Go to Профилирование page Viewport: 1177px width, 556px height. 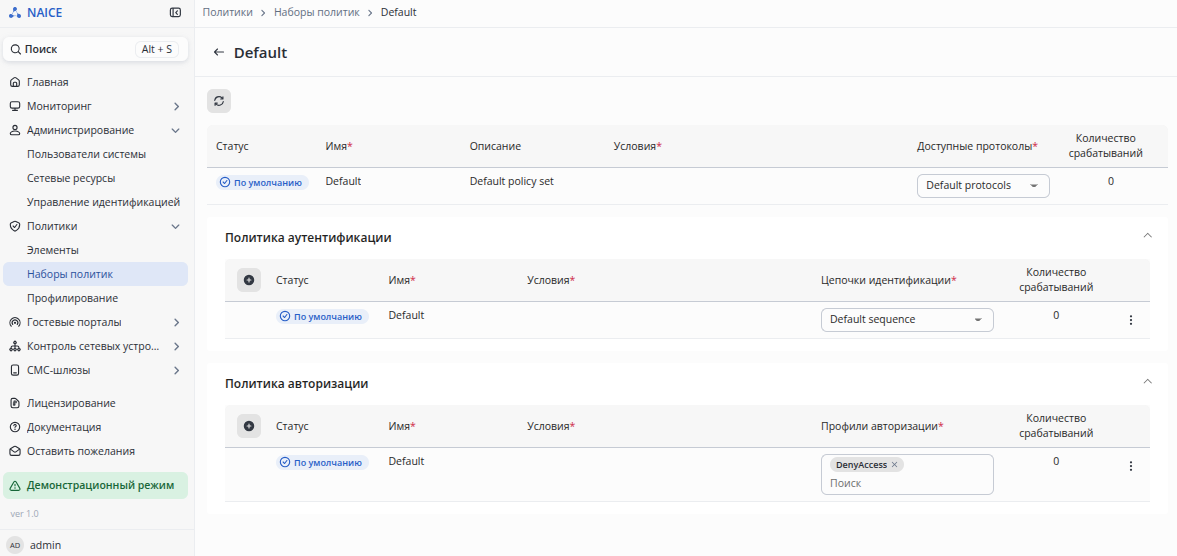(72, 298)
